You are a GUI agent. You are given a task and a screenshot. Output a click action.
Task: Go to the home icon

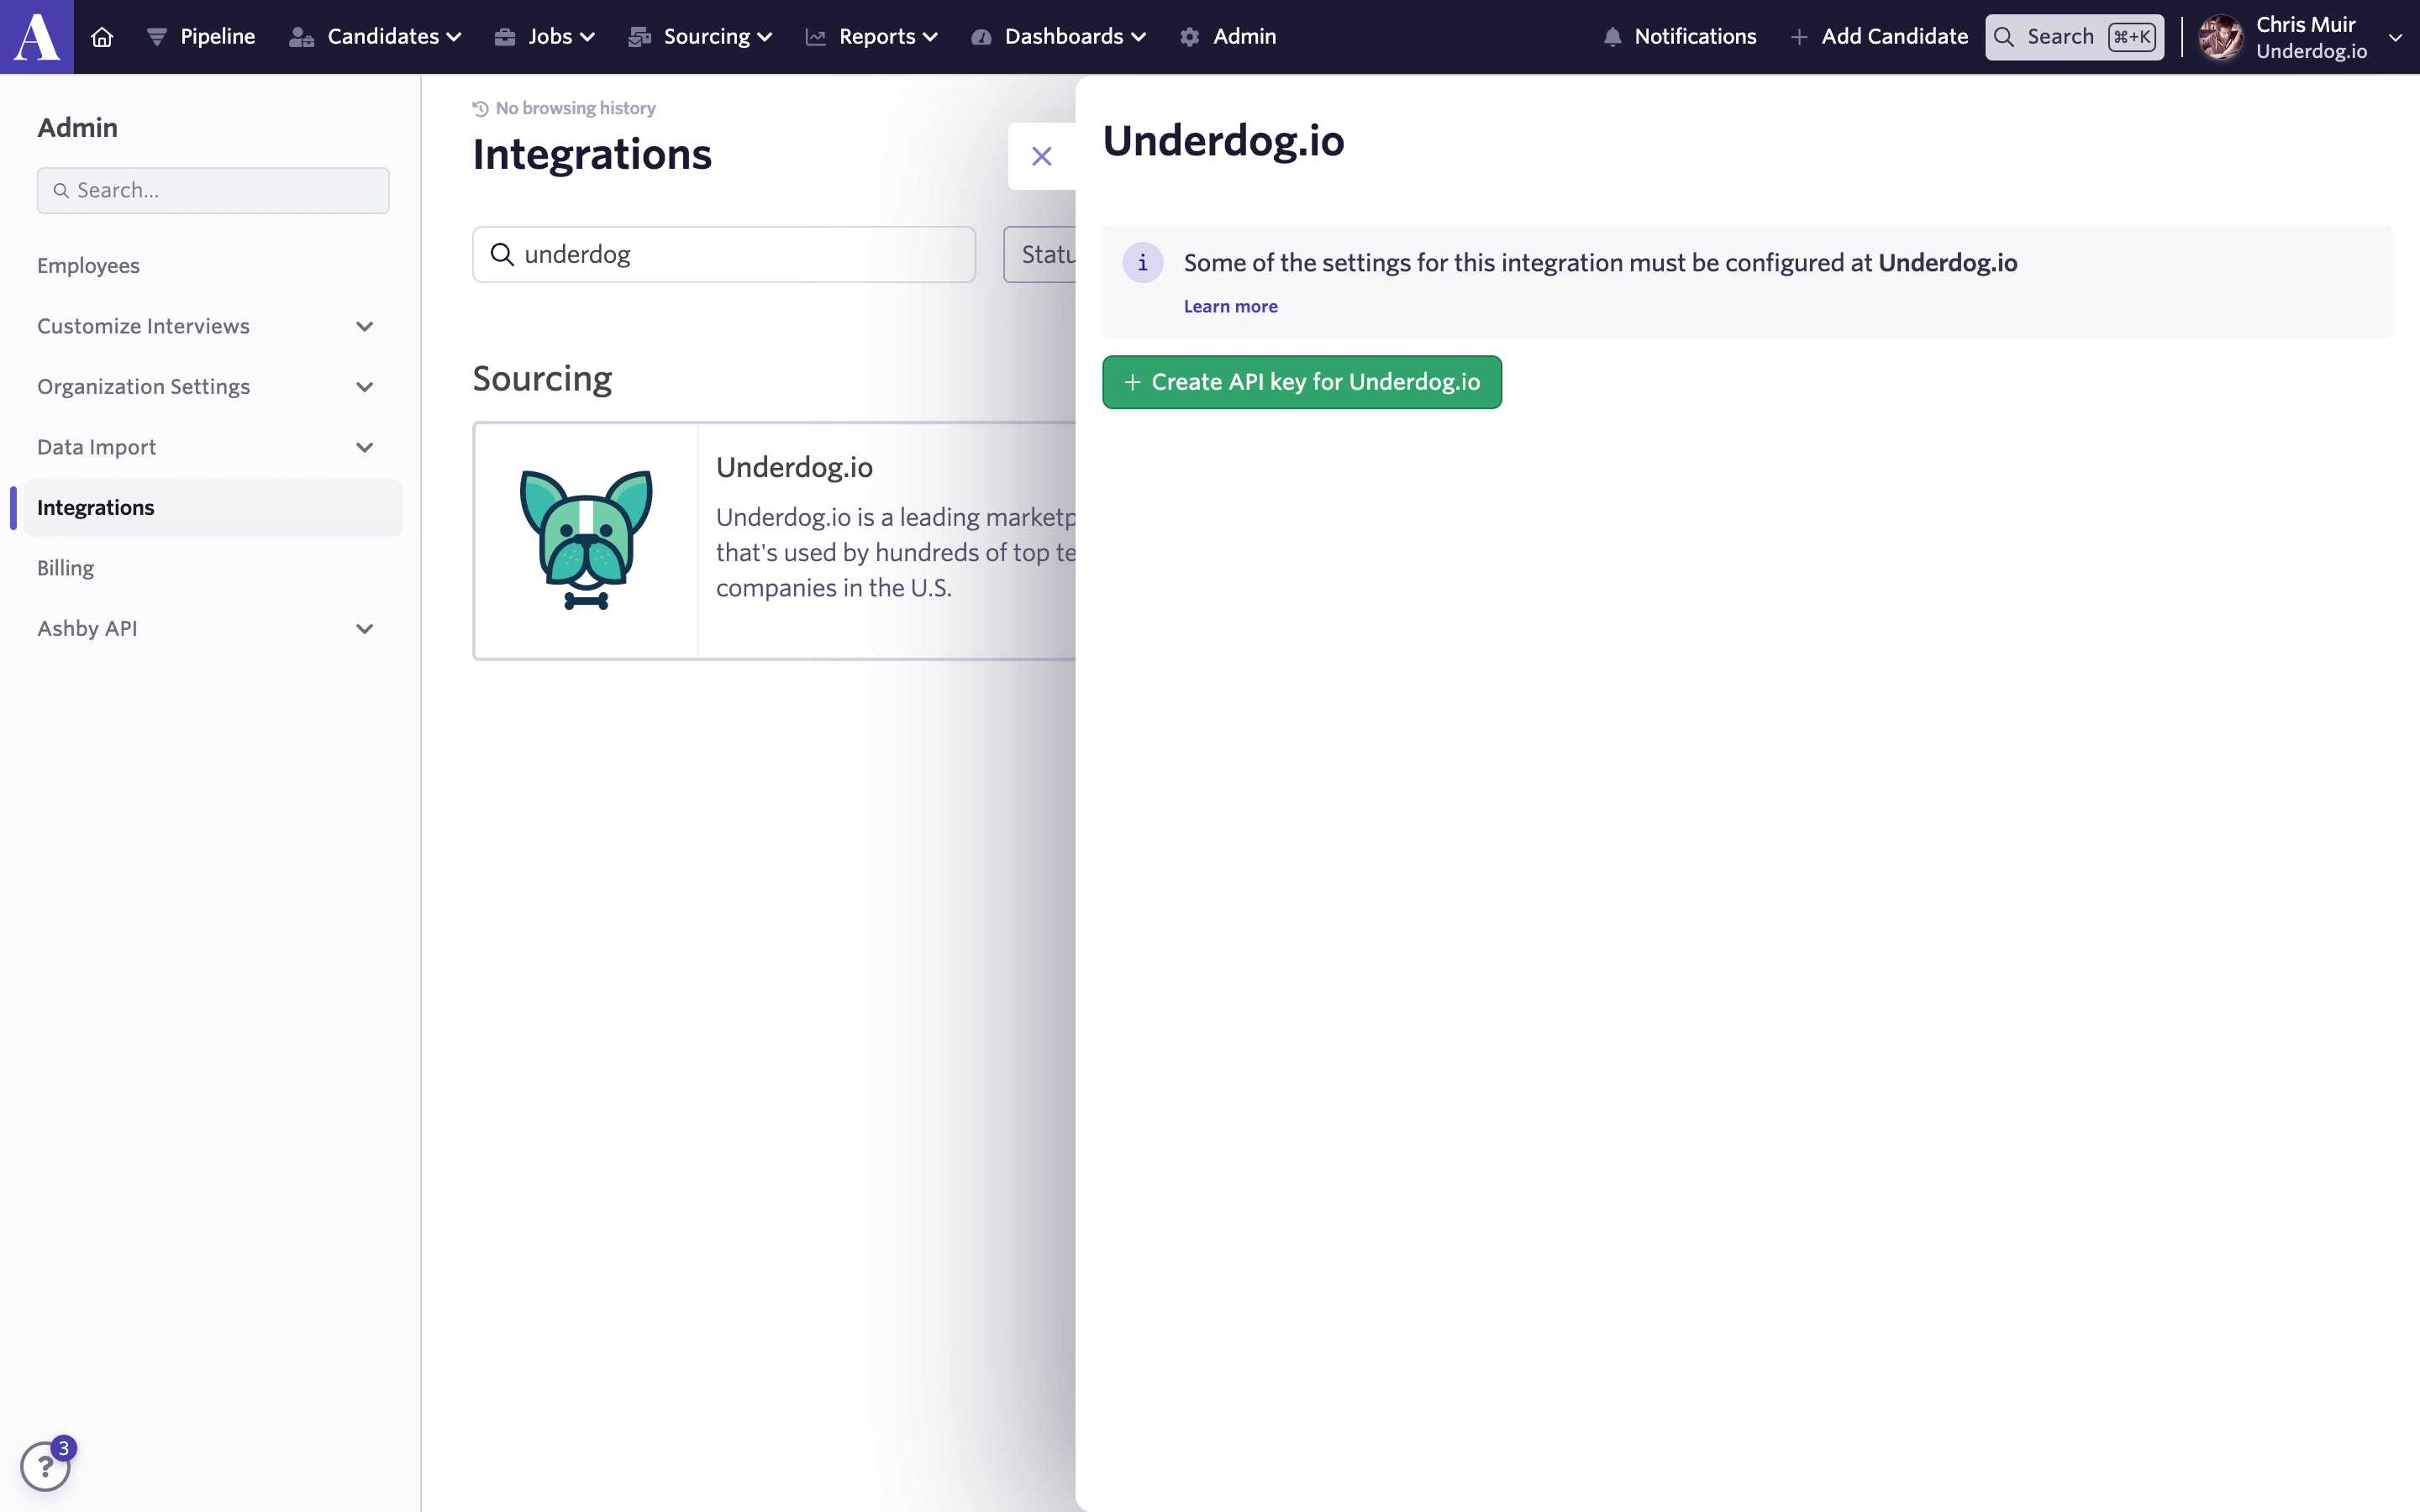tap(102, 37)
